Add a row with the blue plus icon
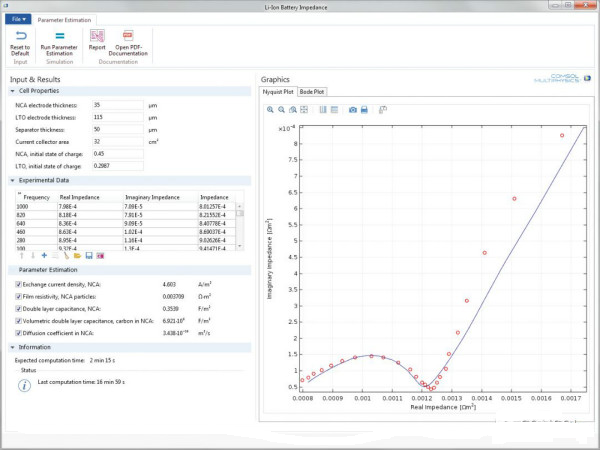 [x=44, y=256]
